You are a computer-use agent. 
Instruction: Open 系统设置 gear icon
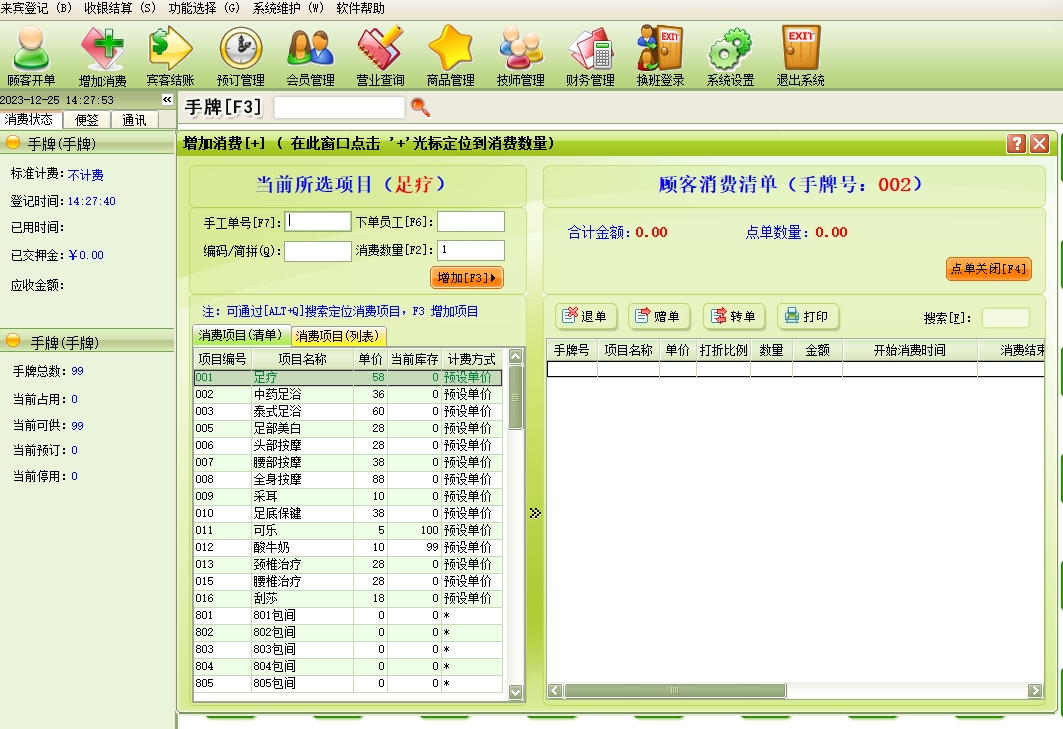pos(730,55)
